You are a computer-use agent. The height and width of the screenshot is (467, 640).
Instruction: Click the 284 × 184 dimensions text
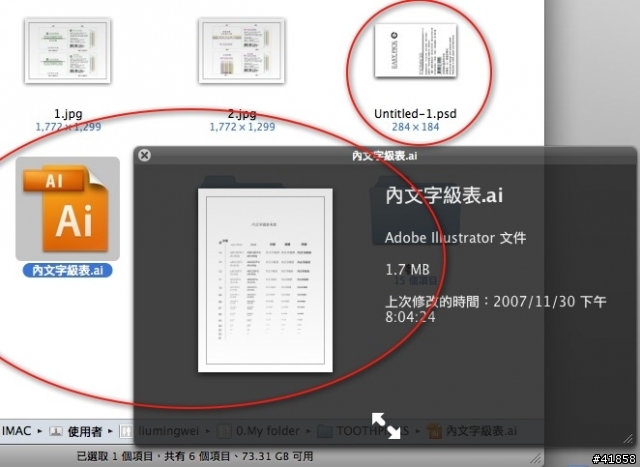[x=416, y=127]
